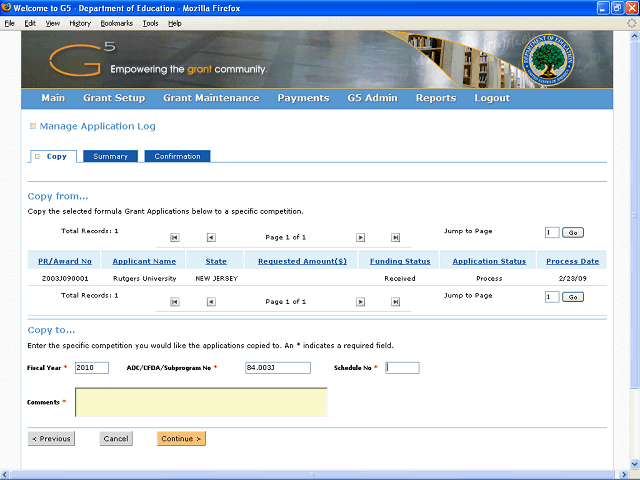
Task: Click the Rutgers University cell
Action: pyautogui.click(x=144, y=279)
